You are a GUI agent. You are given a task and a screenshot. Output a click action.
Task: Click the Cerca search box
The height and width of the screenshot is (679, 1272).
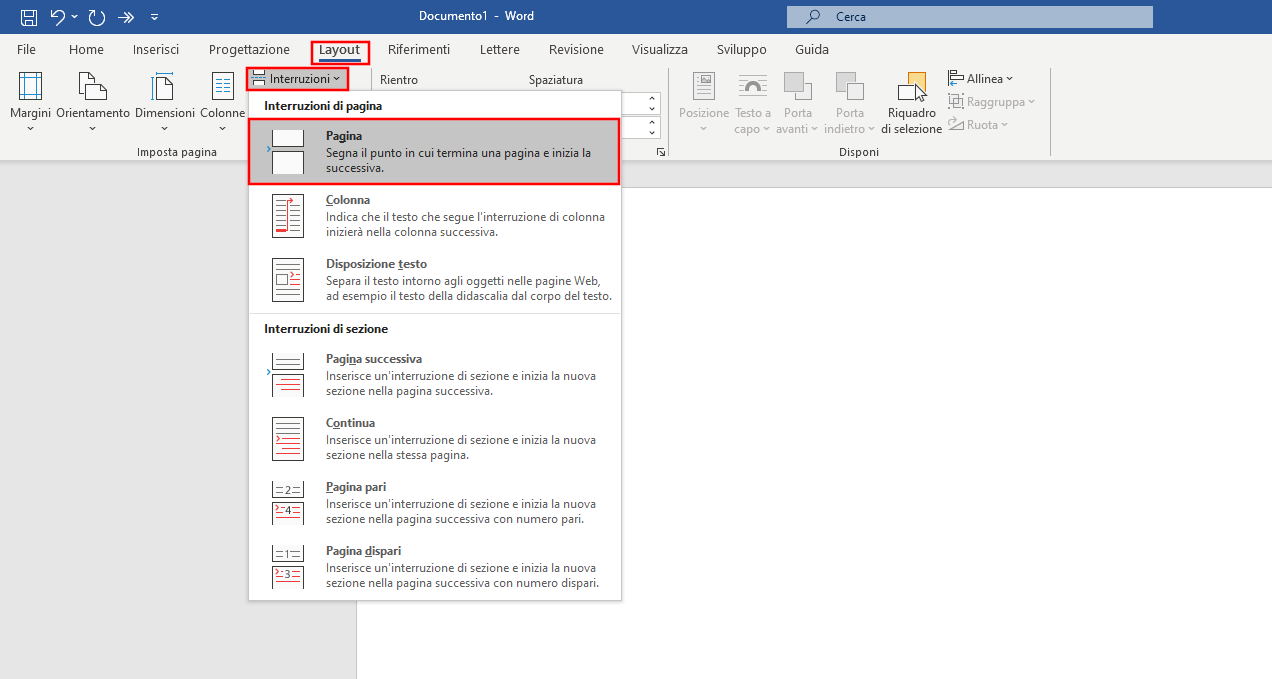tap(969, 17)
